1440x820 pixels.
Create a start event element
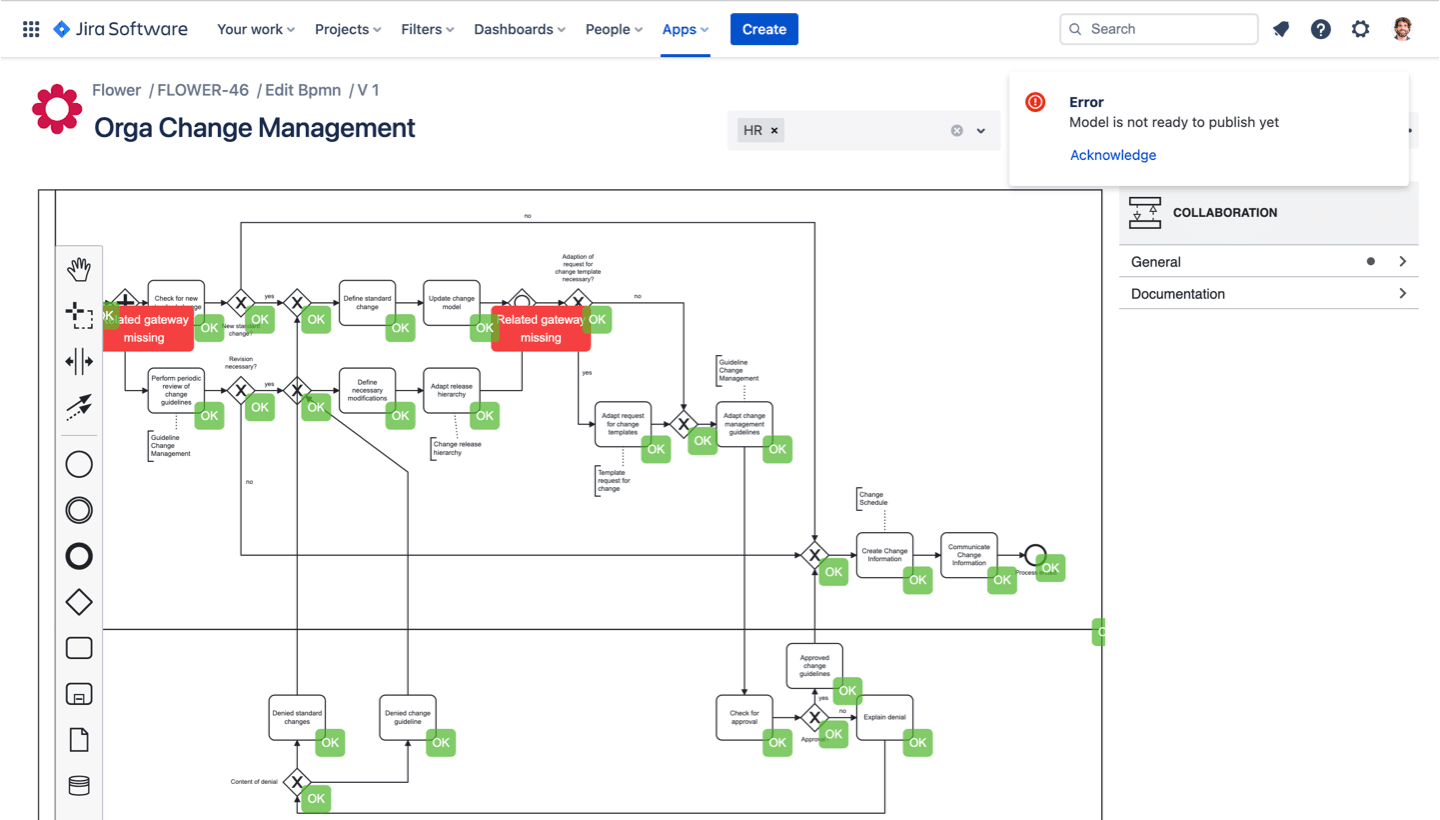pyautogui.click(x=78, y=463)
